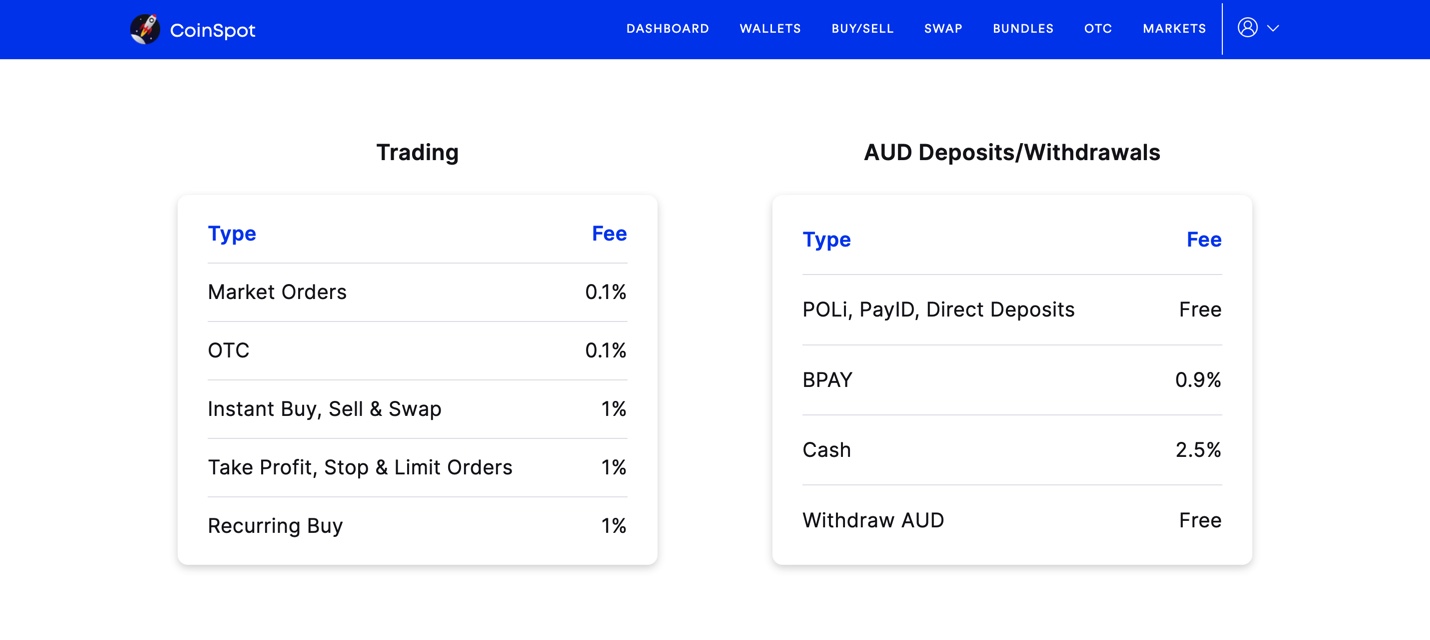Viewport: 1430px width, 640px height.
Task: Open the Wallets menu item
Action: click(x=770, y=29)
